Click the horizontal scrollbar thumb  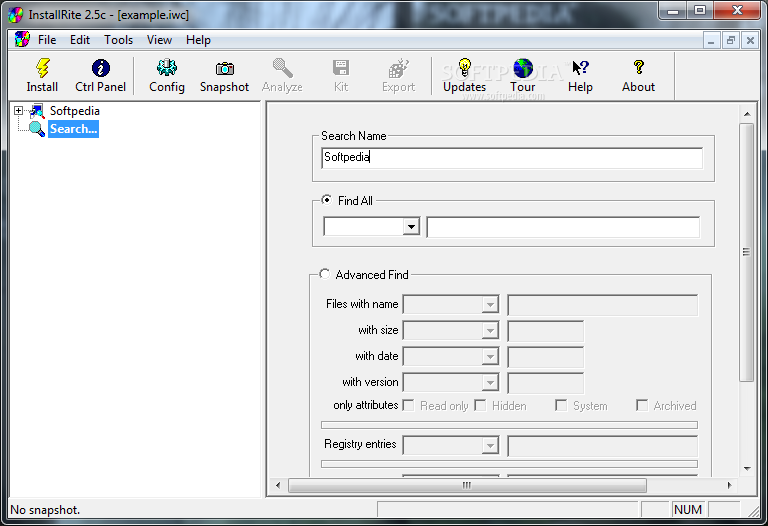(467, 485)
